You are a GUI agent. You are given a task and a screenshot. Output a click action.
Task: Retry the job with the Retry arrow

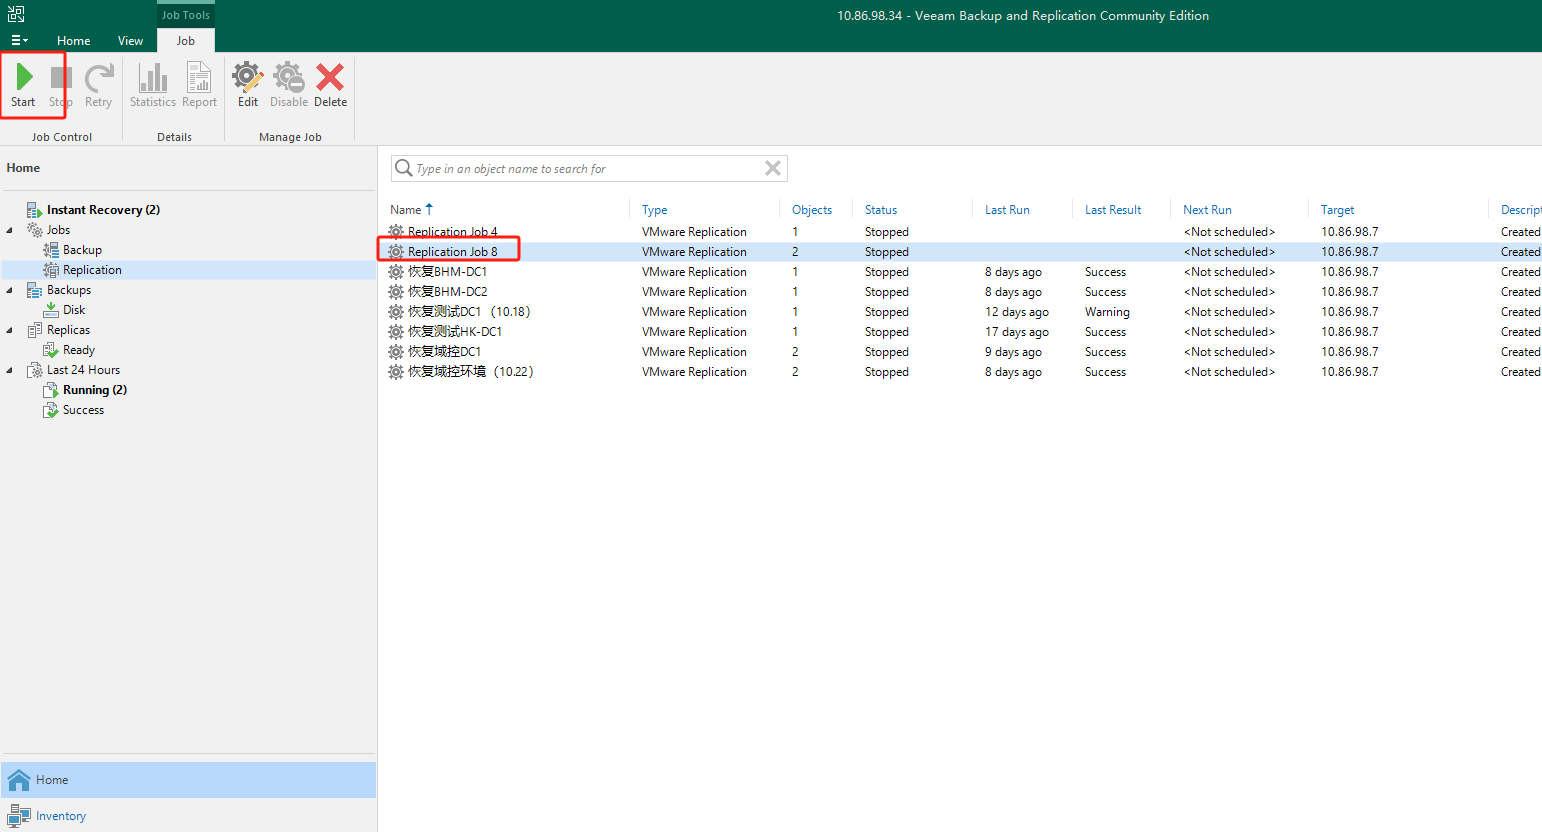click(99, 85)
